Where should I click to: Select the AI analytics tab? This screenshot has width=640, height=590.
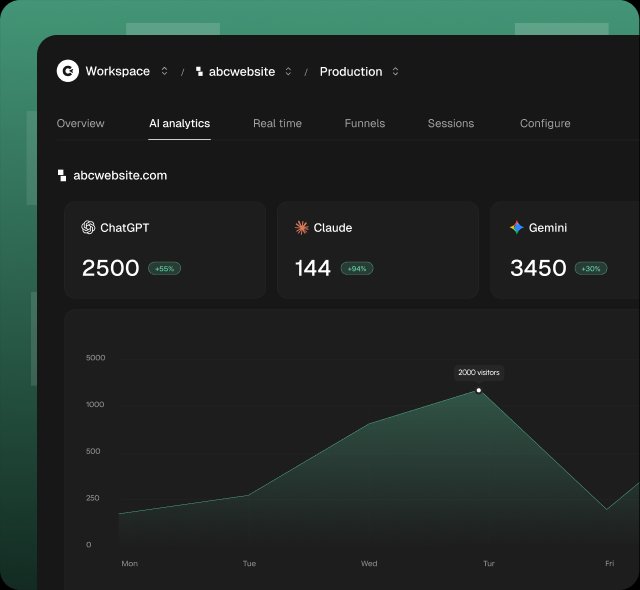pyautogui.click(x=180, y=123)
